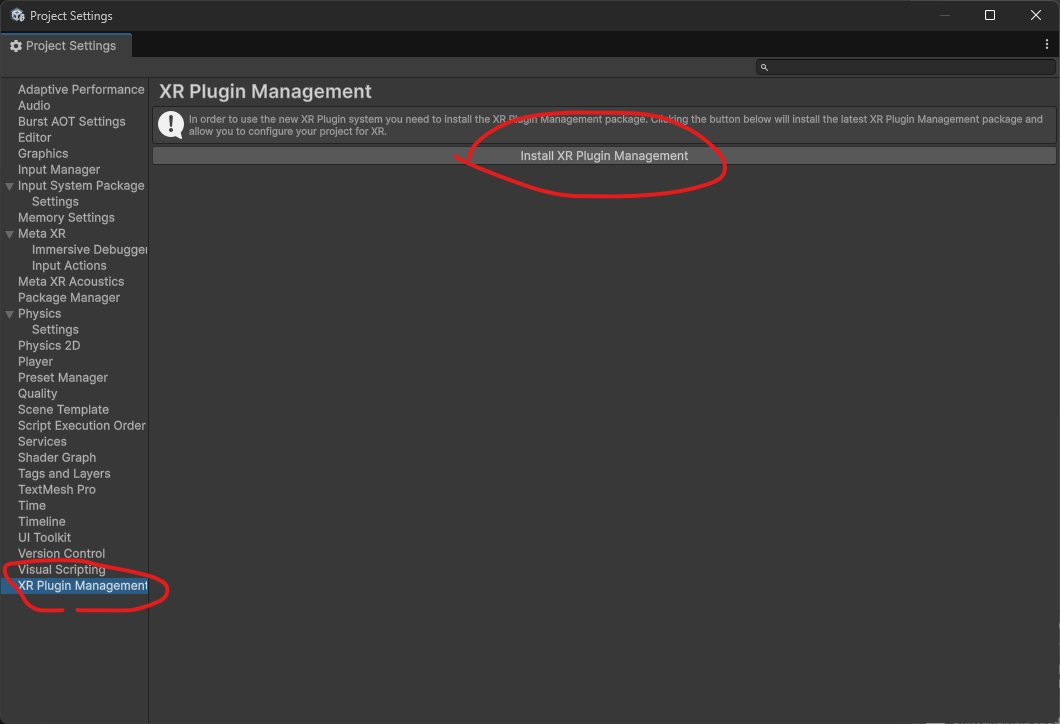Select Preset Manager
The height and width of the screenshot is (724, 1060).
point(63,377)
